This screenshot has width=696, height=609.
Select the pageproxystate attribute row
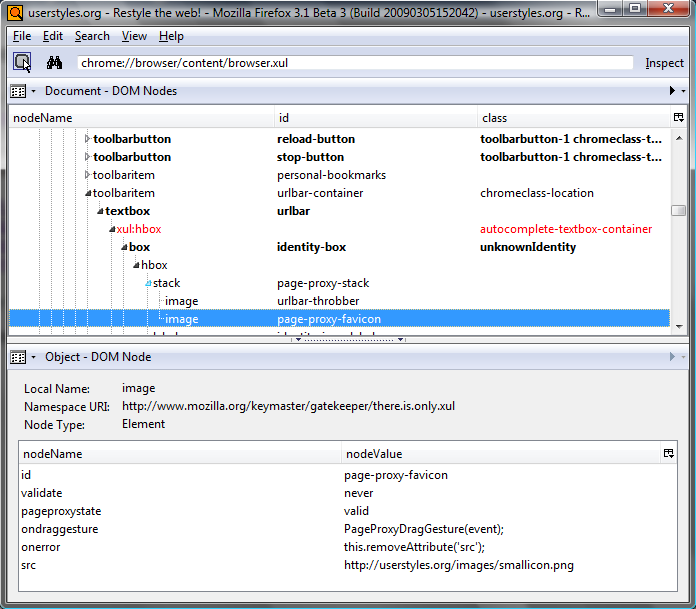coord(348,511)
